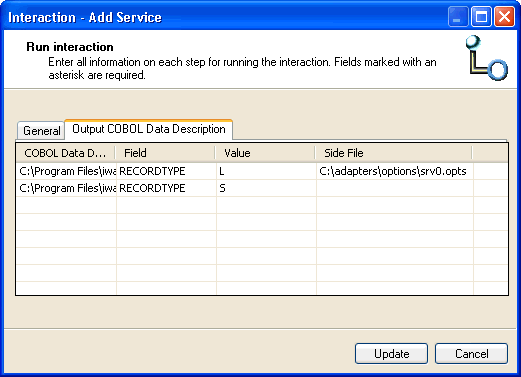
Task: Click the Side File column header
Action: point(394,153)
